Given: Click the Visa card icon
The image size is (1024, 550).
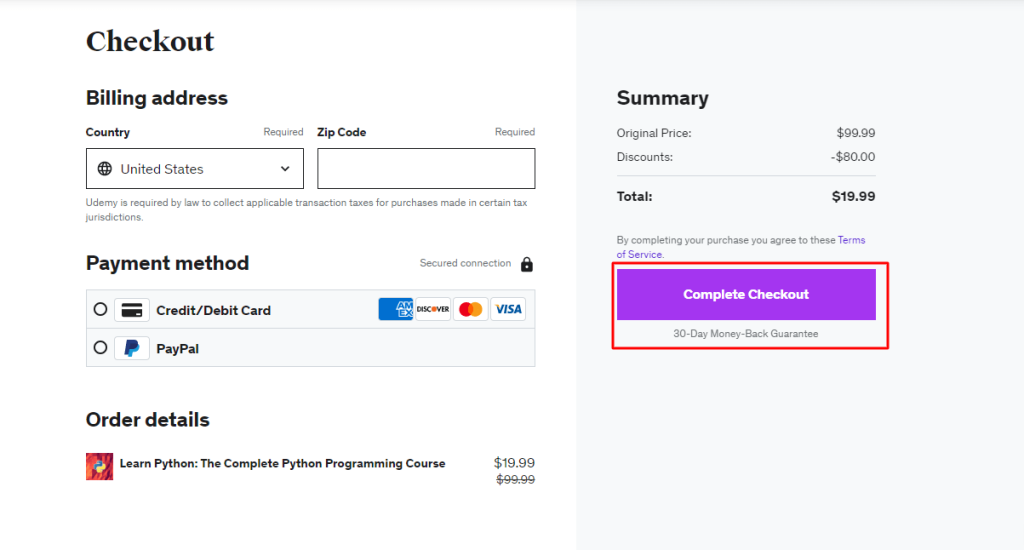Looking at the screenshot, I should 508,309.
